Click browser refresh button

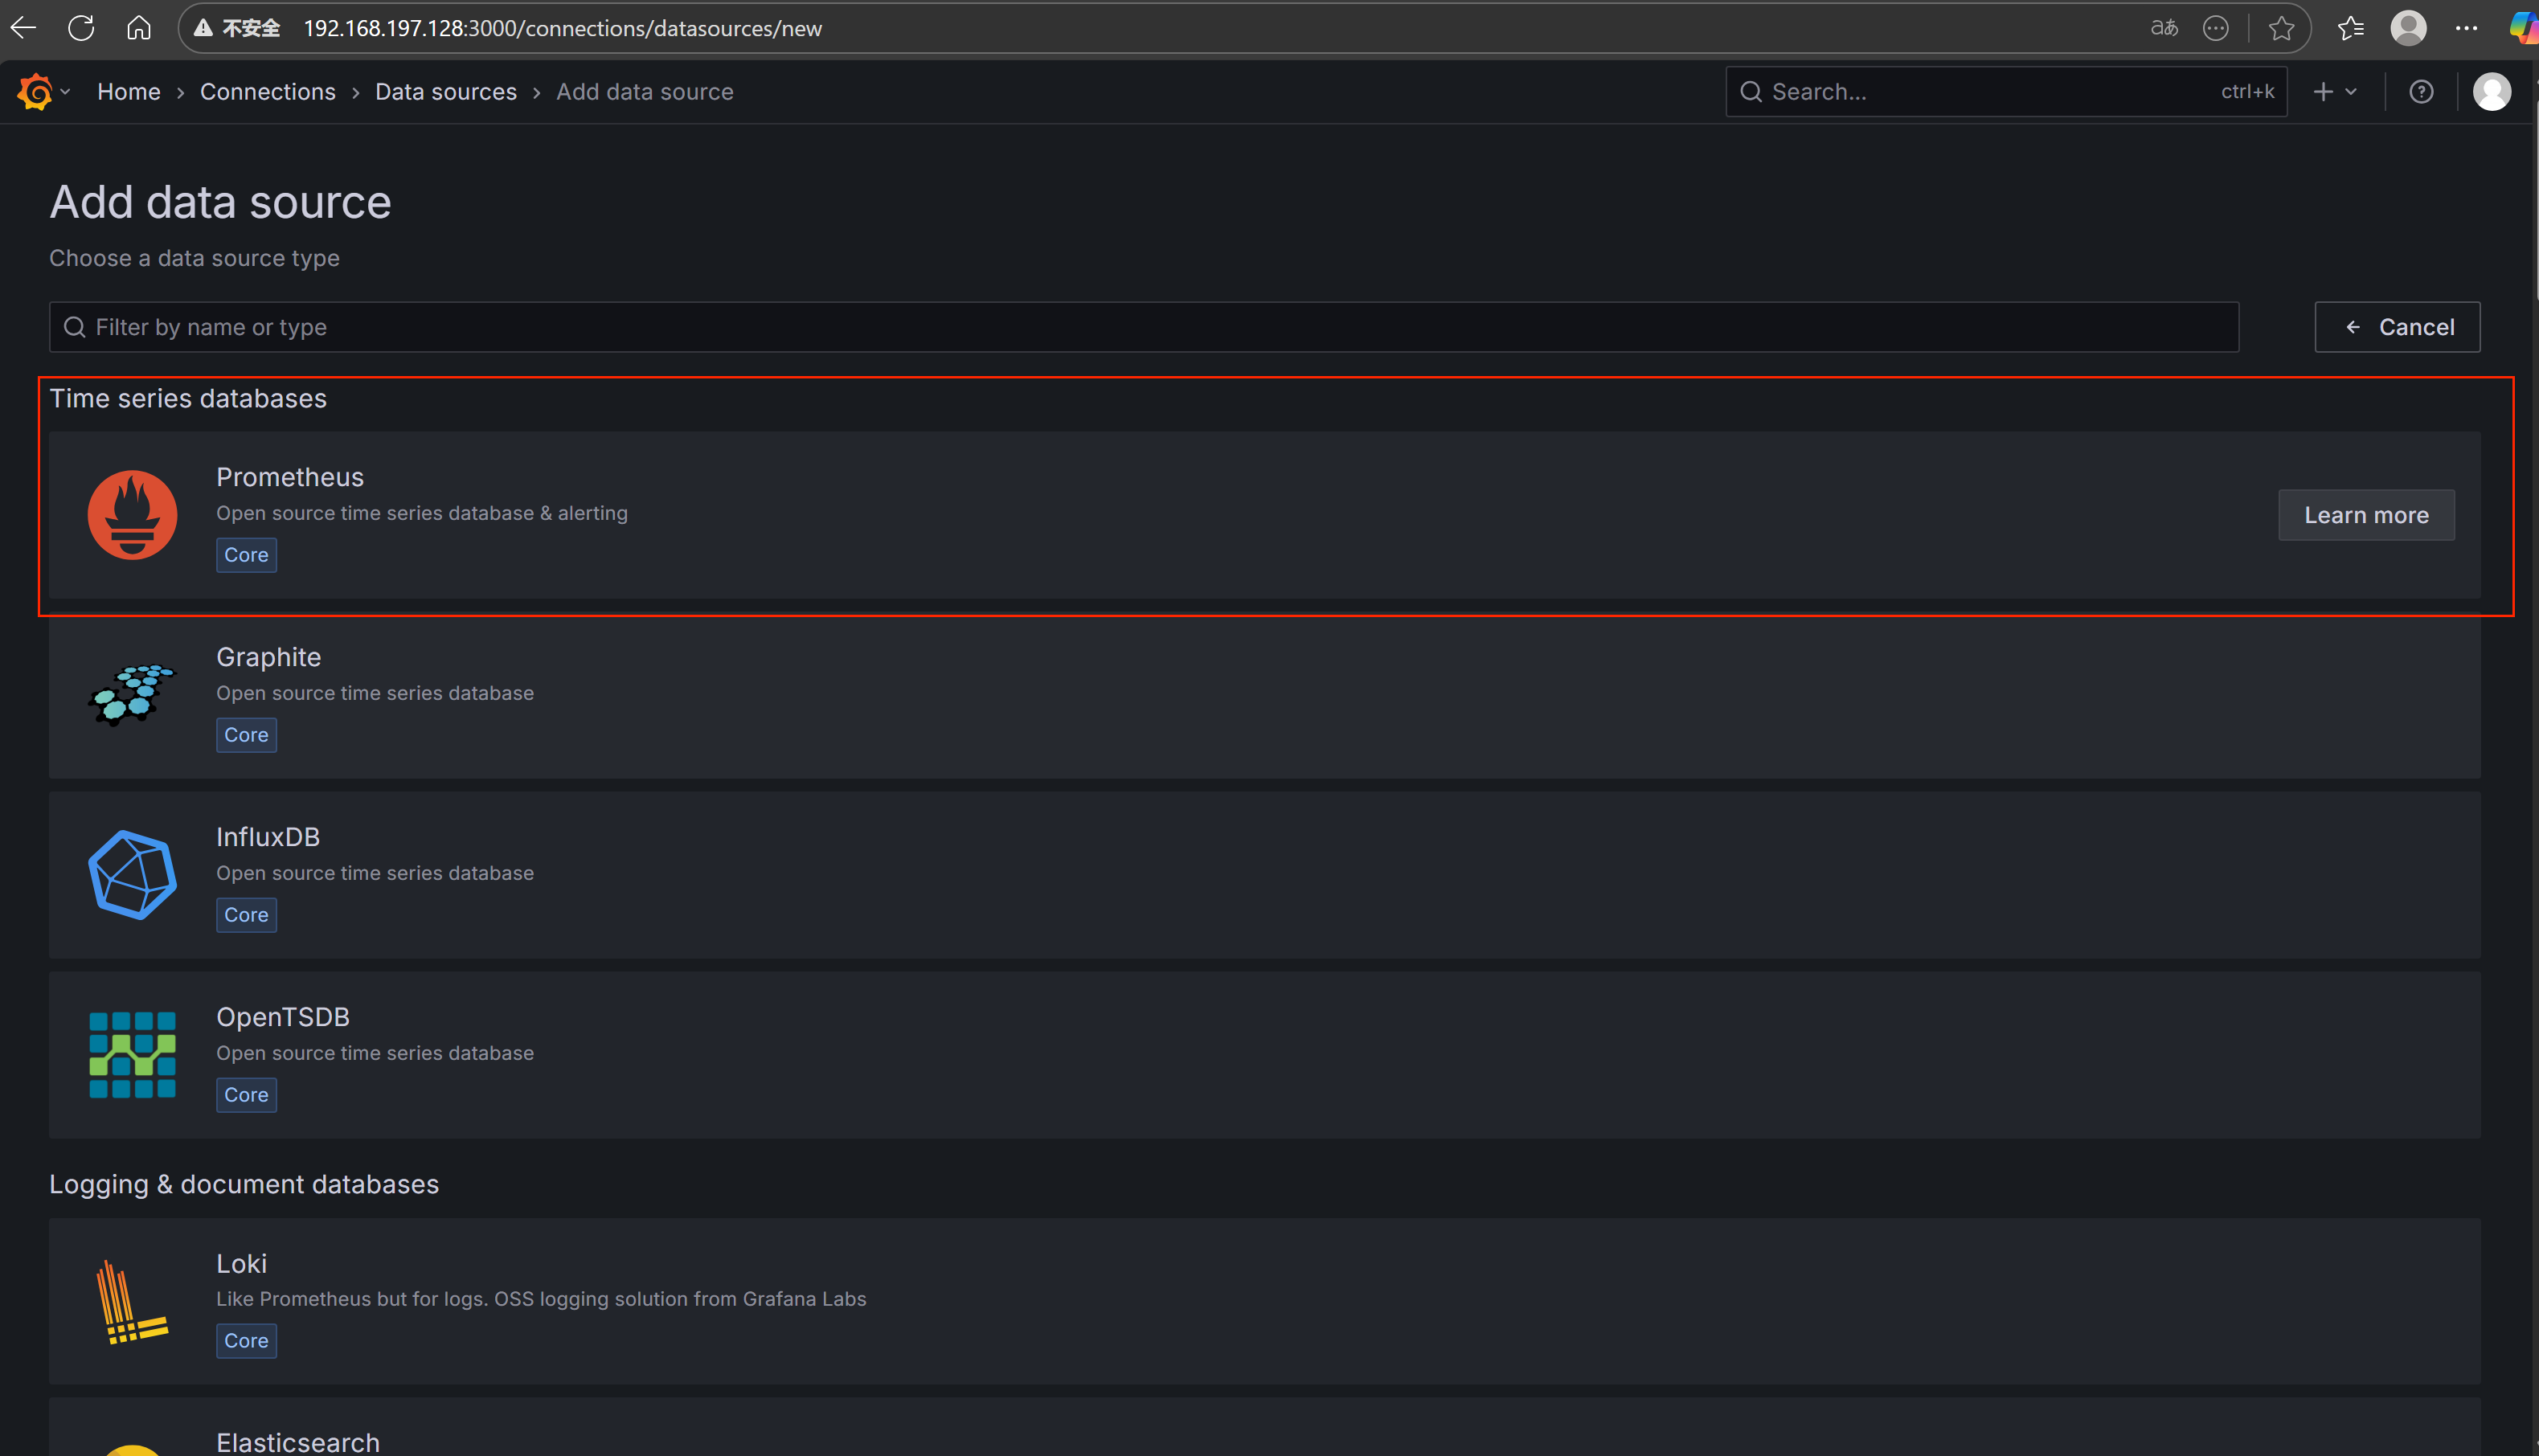point(81,28)
